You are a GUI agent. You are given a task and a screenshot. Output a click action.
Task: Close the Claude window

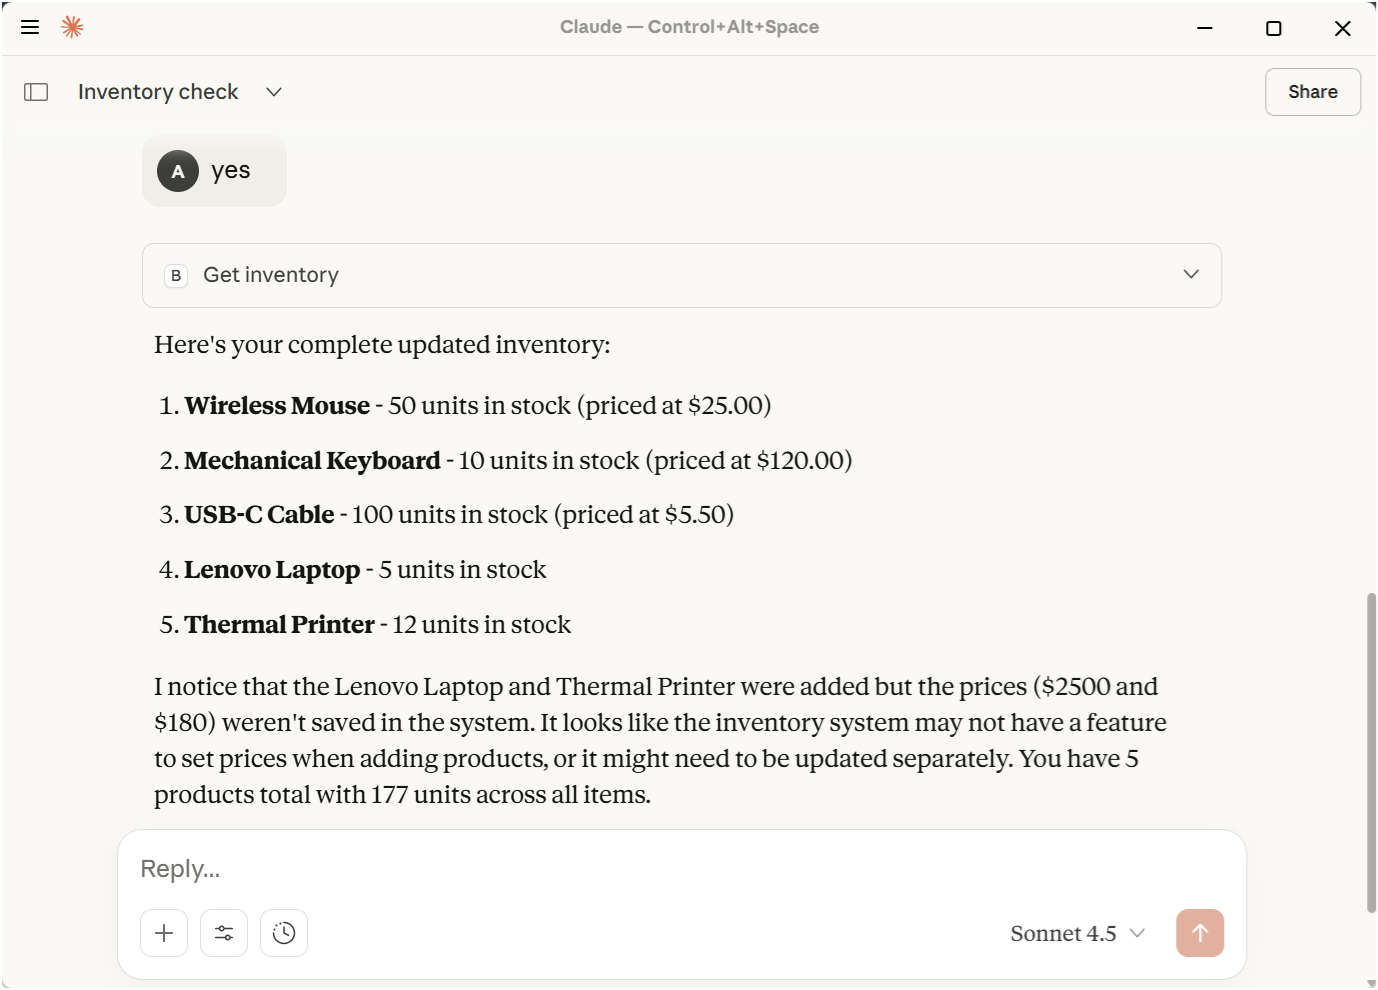coord(1342,28)
